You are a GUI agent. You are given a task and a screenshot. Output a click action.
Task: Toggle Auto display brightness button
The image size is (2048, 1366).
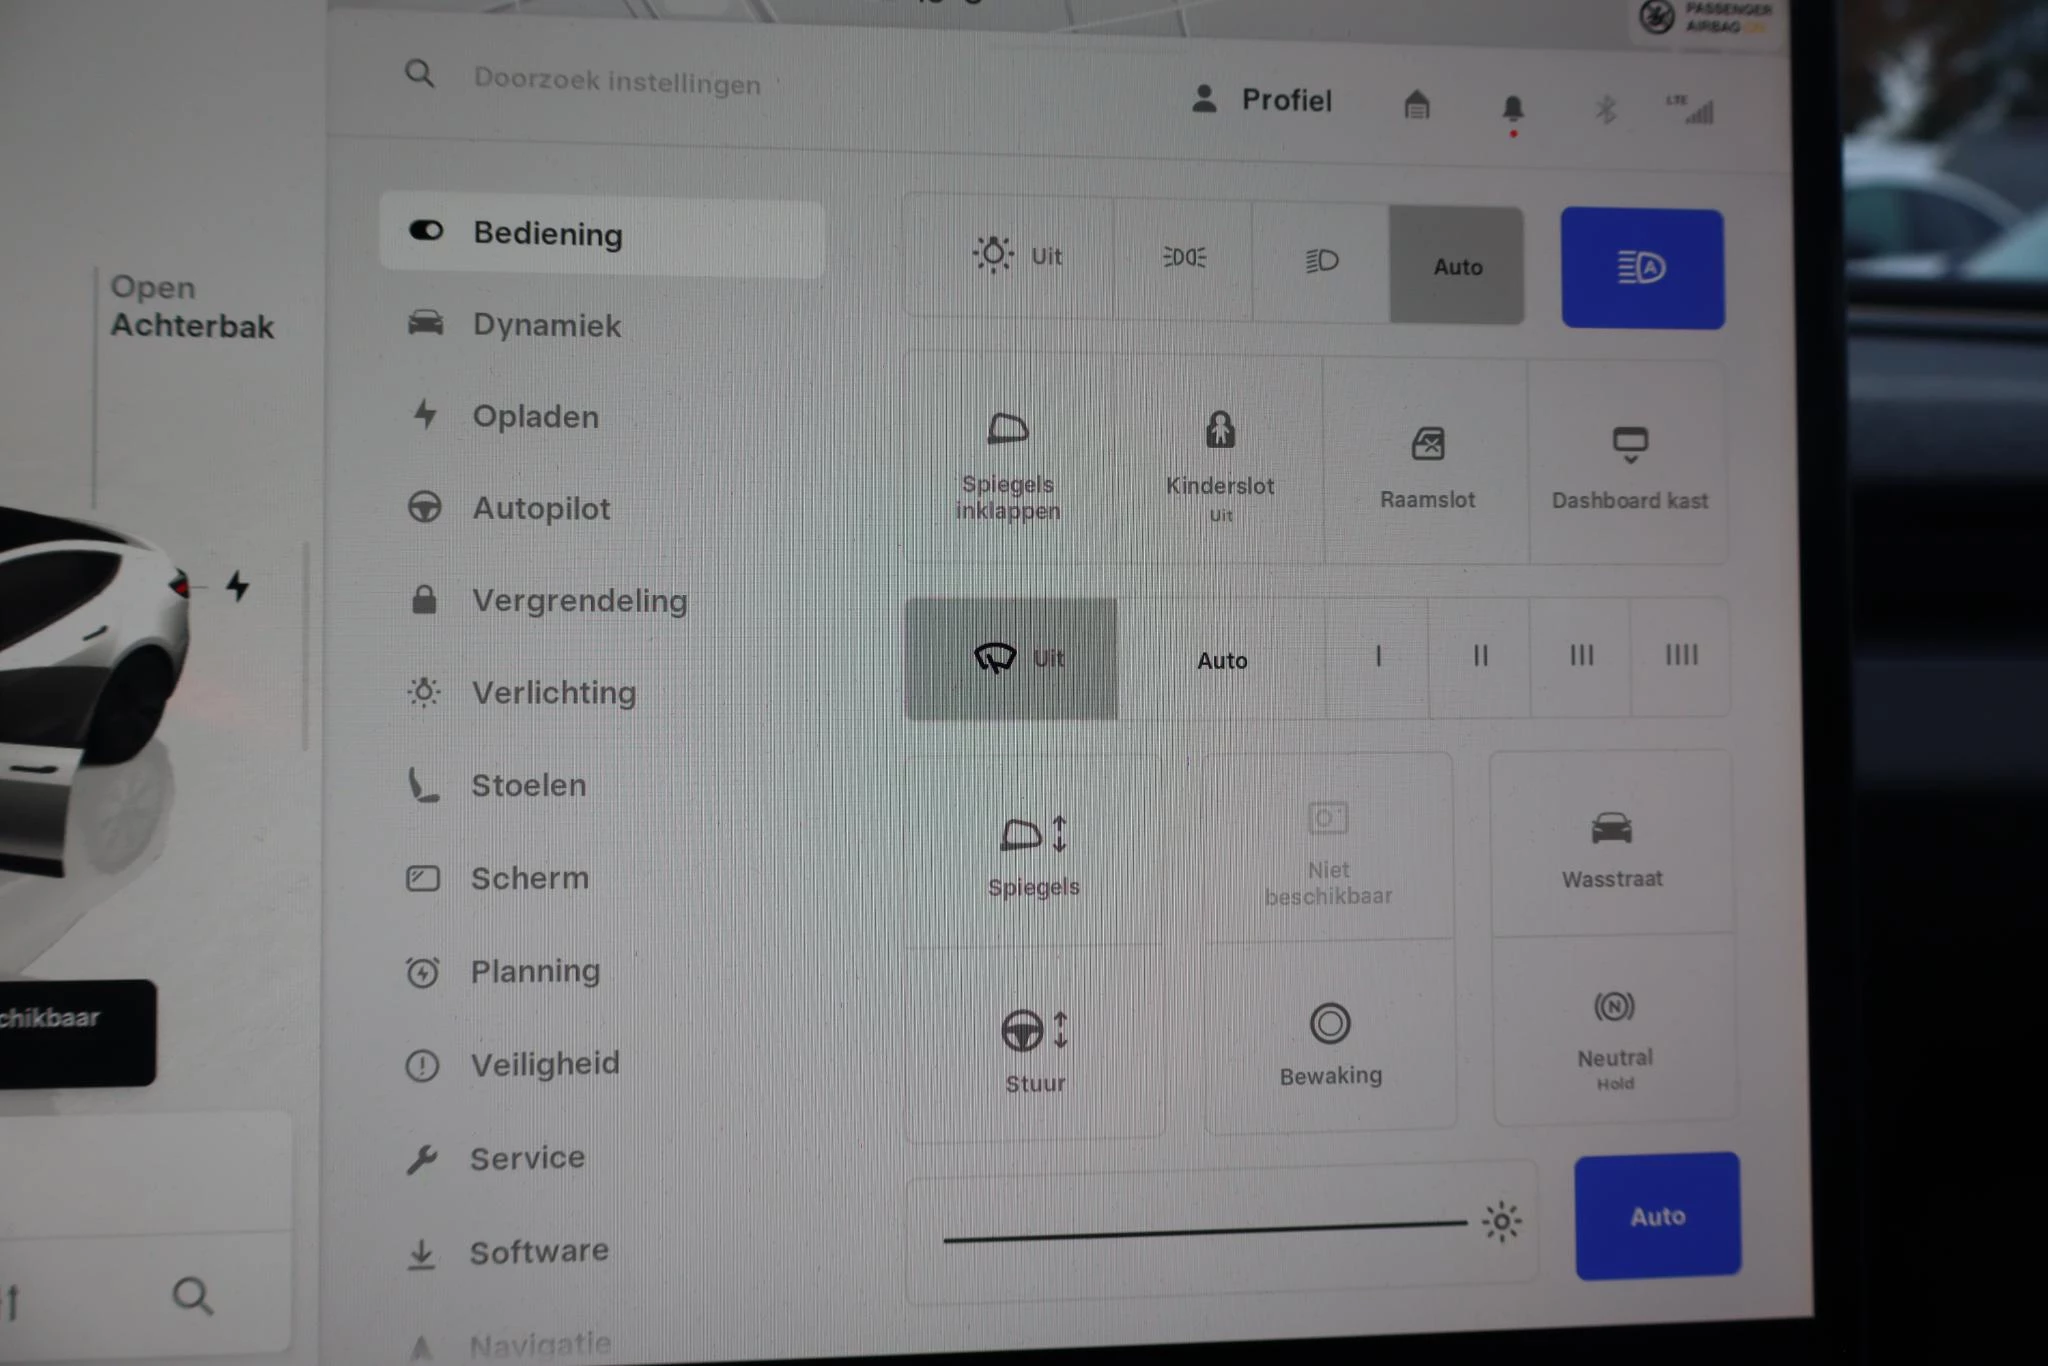pos(1657,1215)
